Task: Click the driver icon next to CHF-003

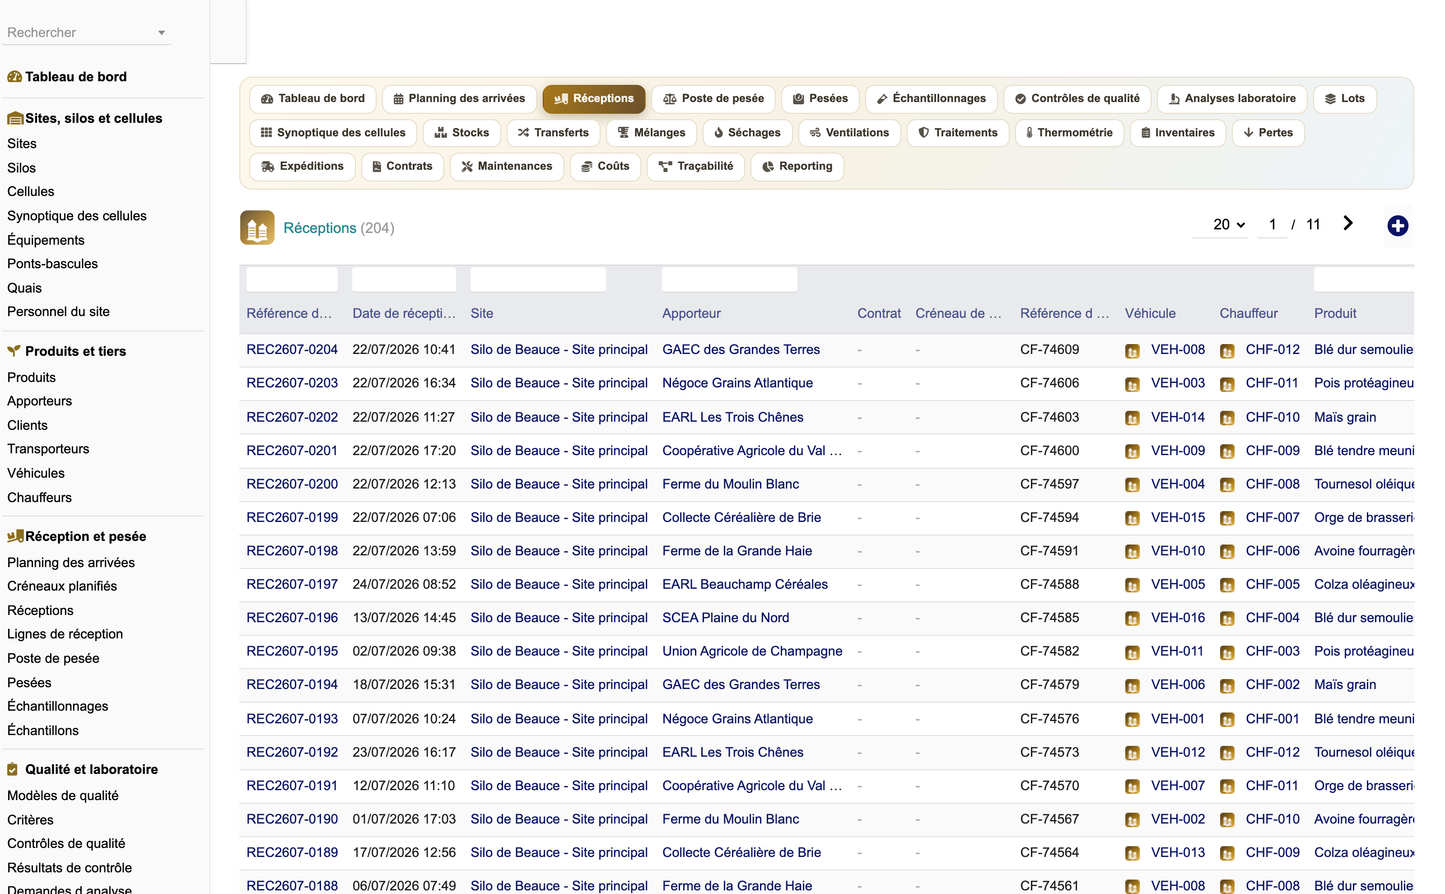Action: coord(1227,652)
